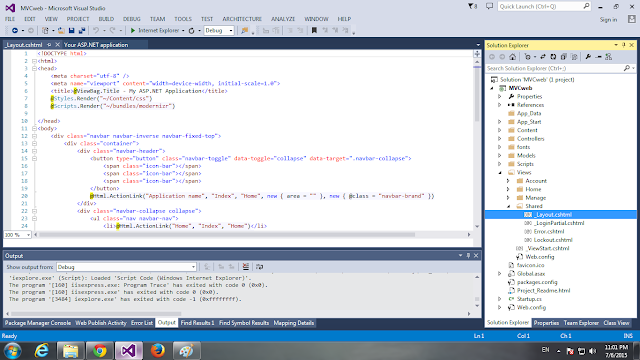Expand the References node
The width and height of the screenshot is (640, 360).
(500, 105)
